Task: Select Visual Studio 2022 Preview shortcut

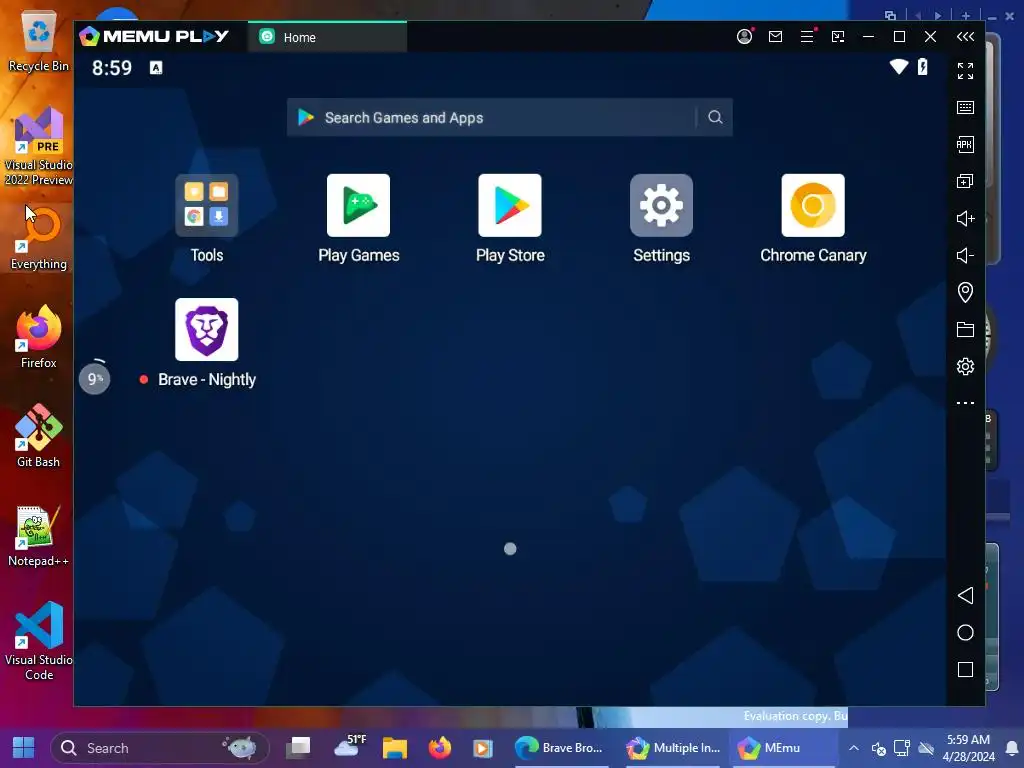Action: click(x=39, y=146)
